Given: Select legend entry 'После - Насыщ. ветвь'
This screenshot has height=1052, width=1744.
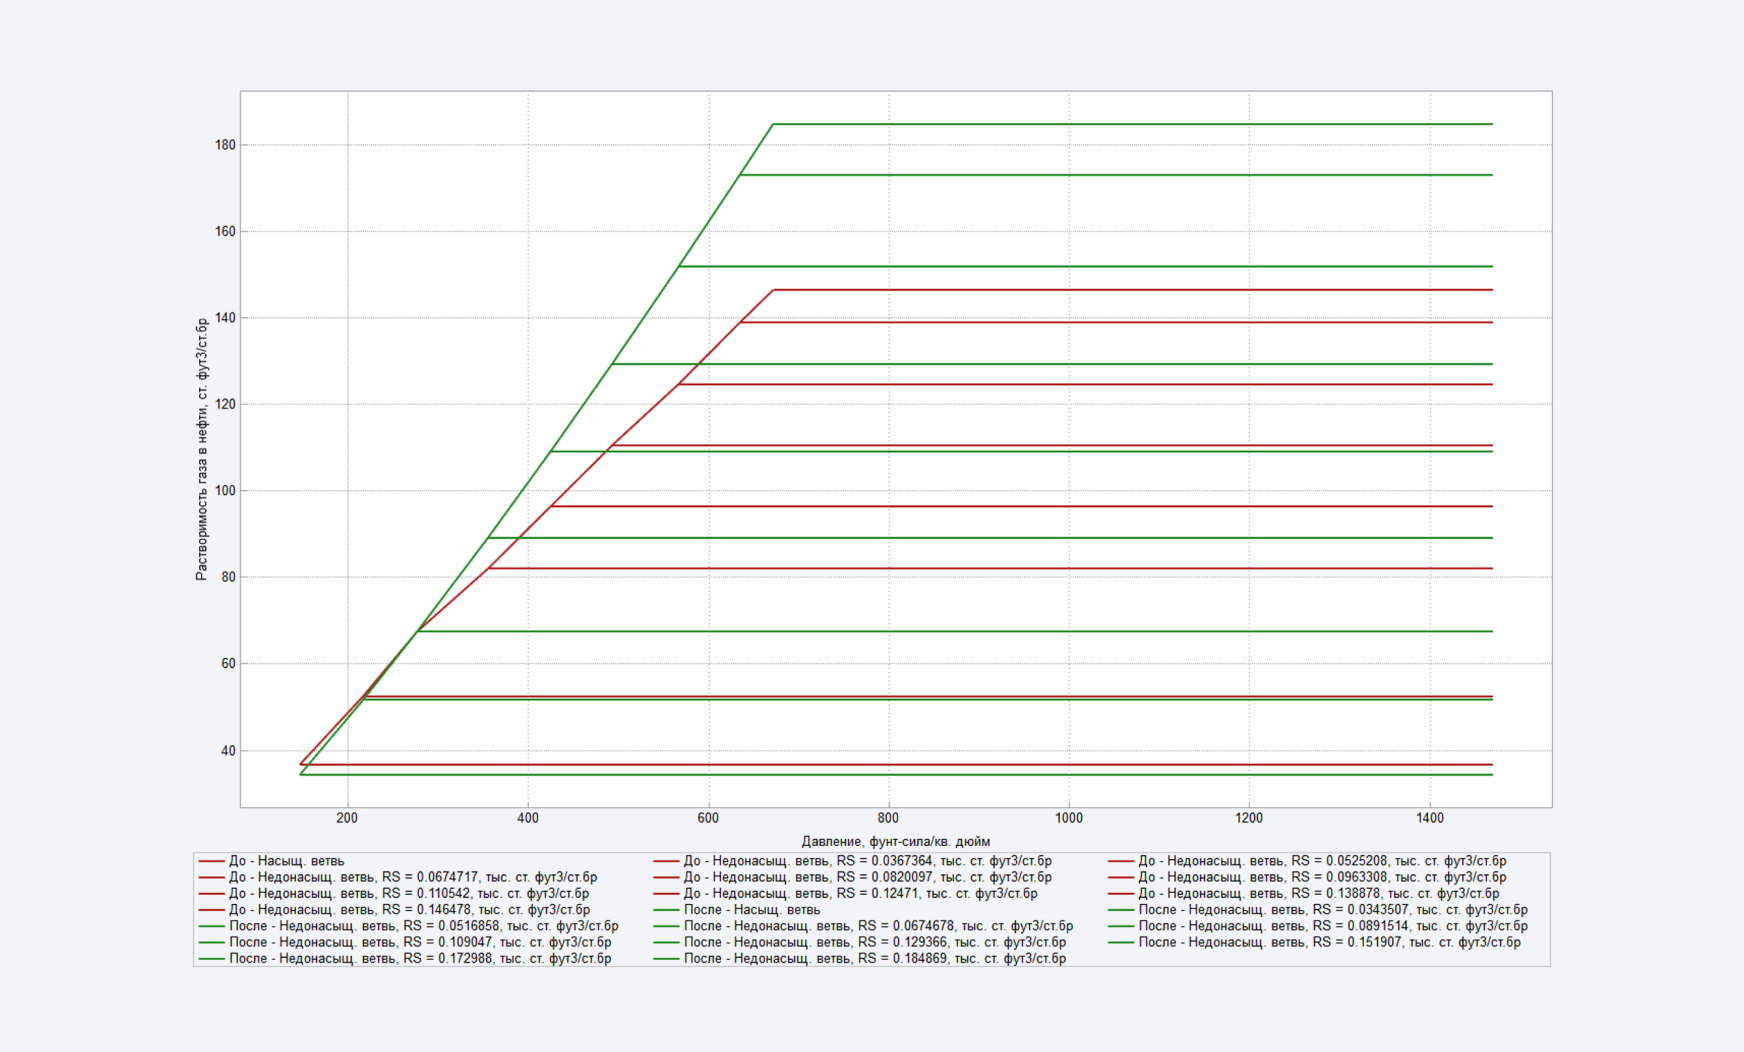Looking at the screenshot, I should pos(736,910).
